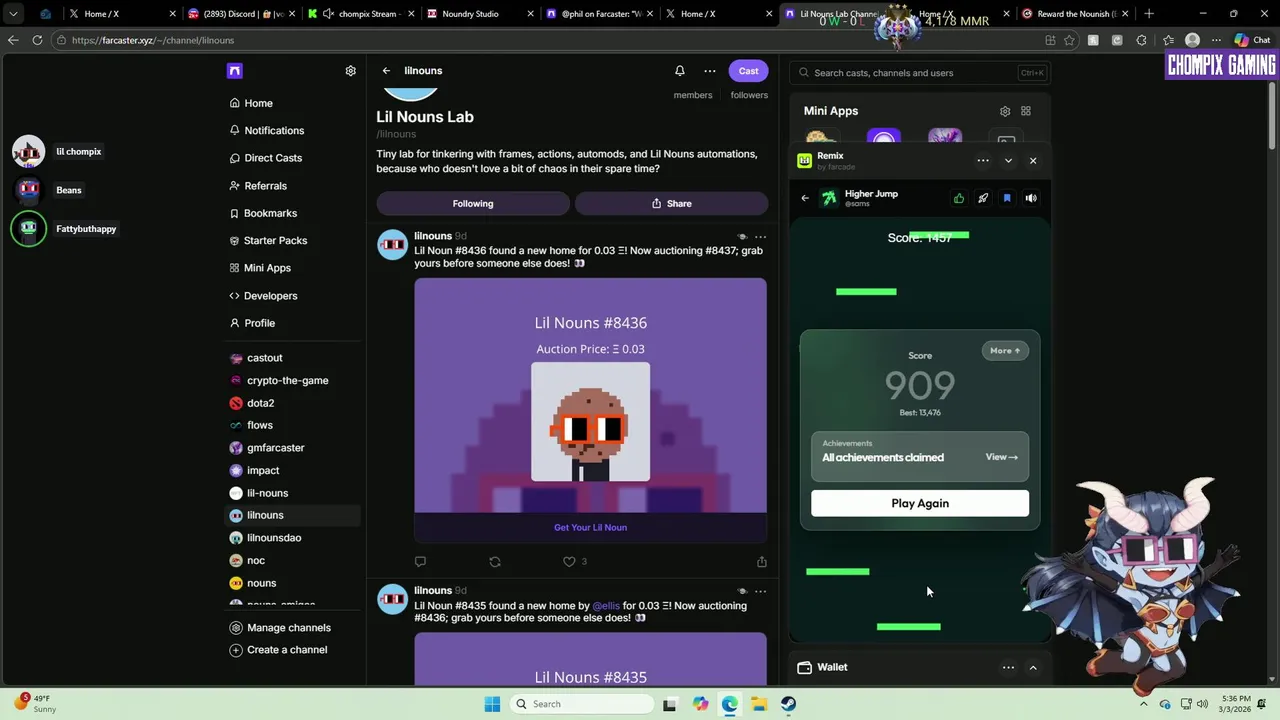
Task: Click the @ellis mention link
Action: click(606, 606)
